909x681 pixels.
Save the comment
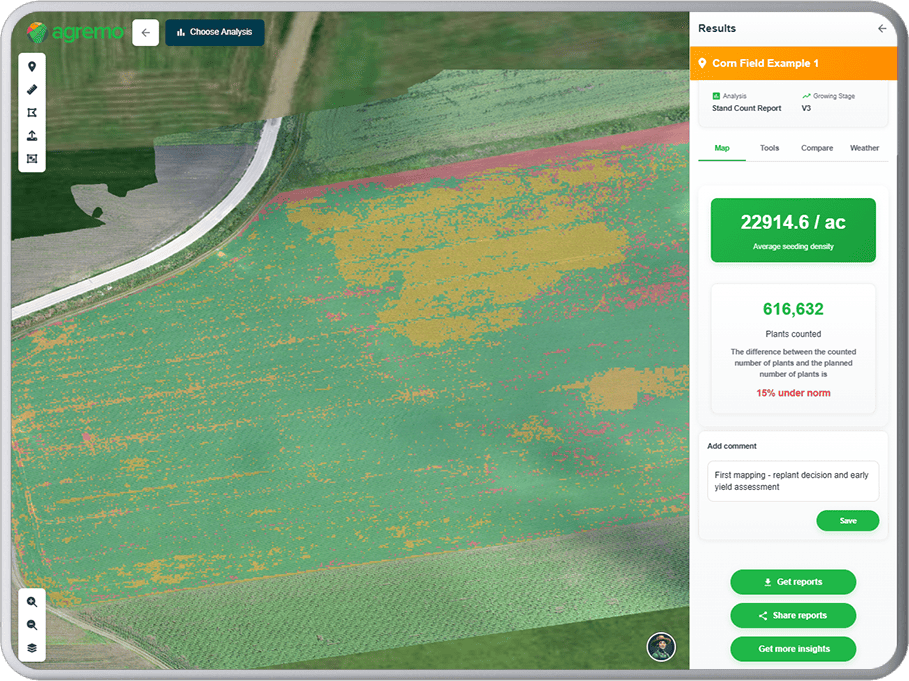[847, 521]
